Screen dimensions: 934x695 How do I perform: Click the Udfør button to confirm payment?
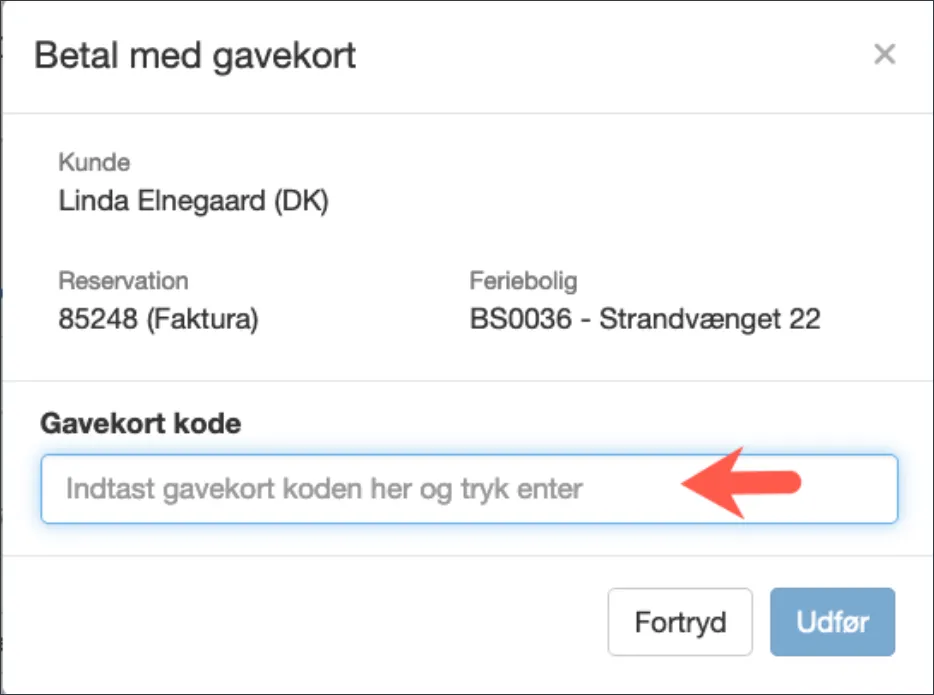point(832,621)
